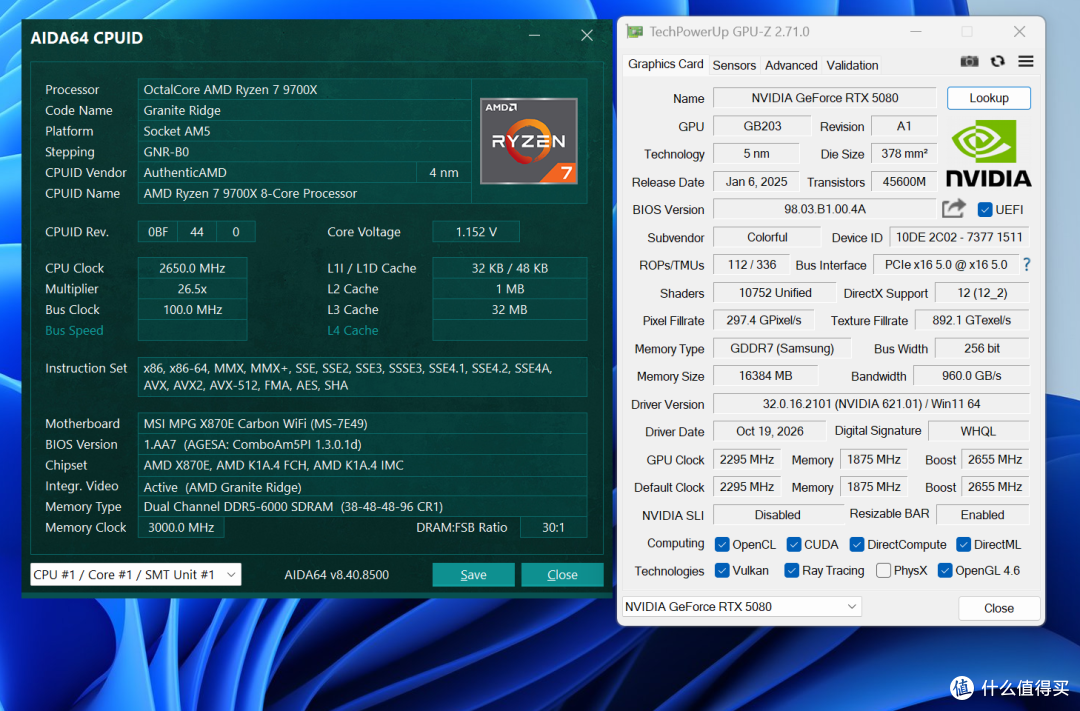Click the Resizable BAR Enabled field

[x=982, y=515]
